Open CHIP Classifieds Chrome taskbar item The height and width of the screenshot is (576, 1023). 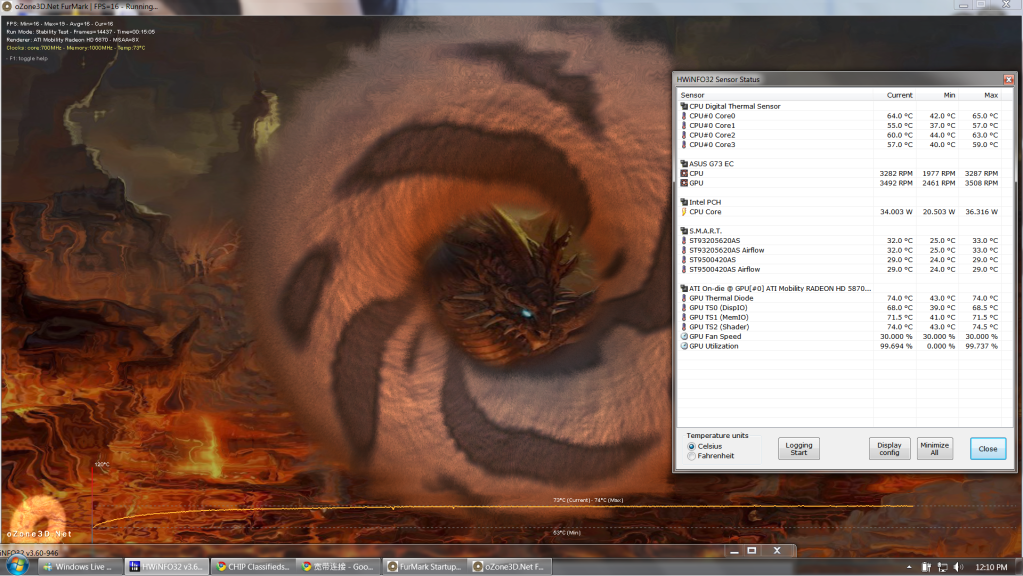pyautogui.click(x=253, y=567)
